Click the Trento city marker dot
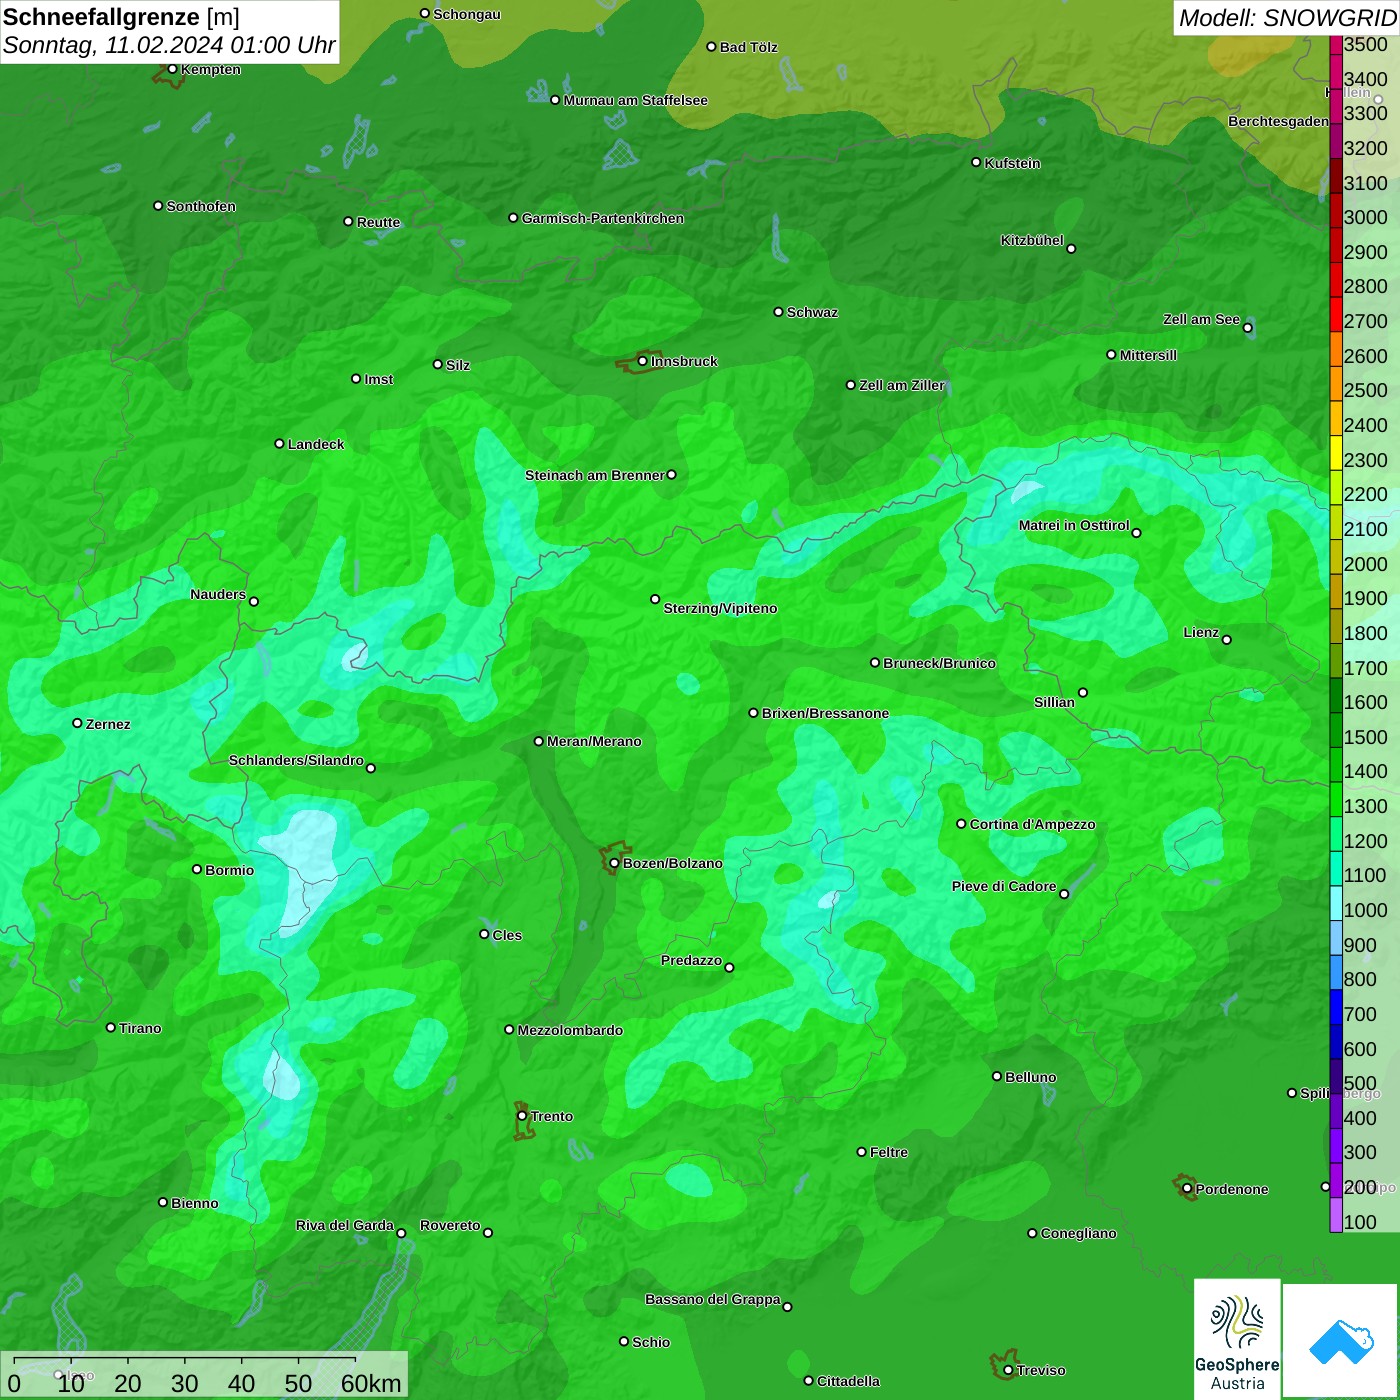This screenshot has width=1400, height=1400. pos(522,1116)
